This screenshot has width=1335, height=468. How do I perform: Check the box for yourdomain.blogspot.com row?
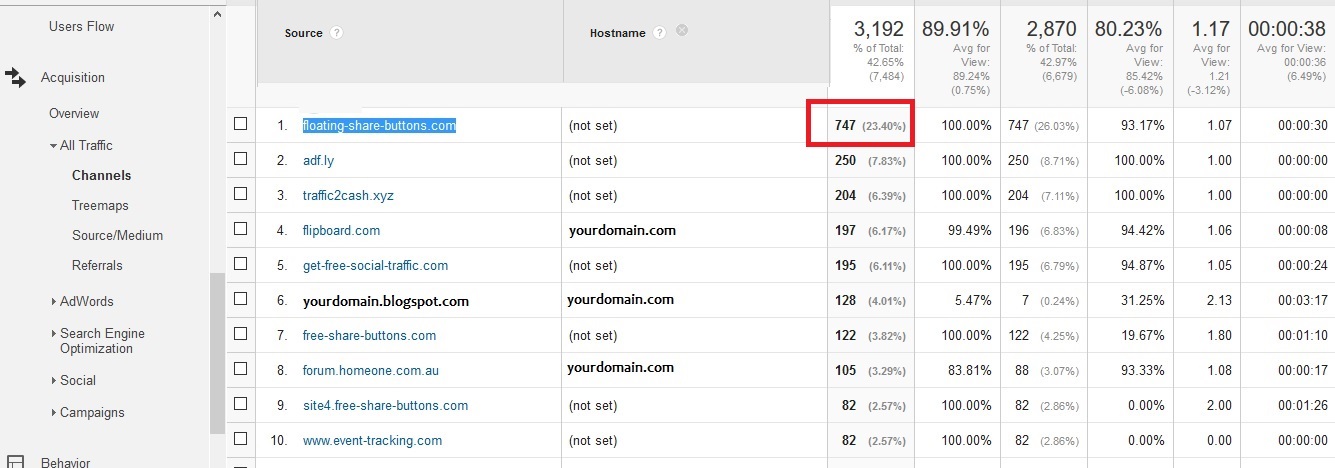(x=240, y=299)
